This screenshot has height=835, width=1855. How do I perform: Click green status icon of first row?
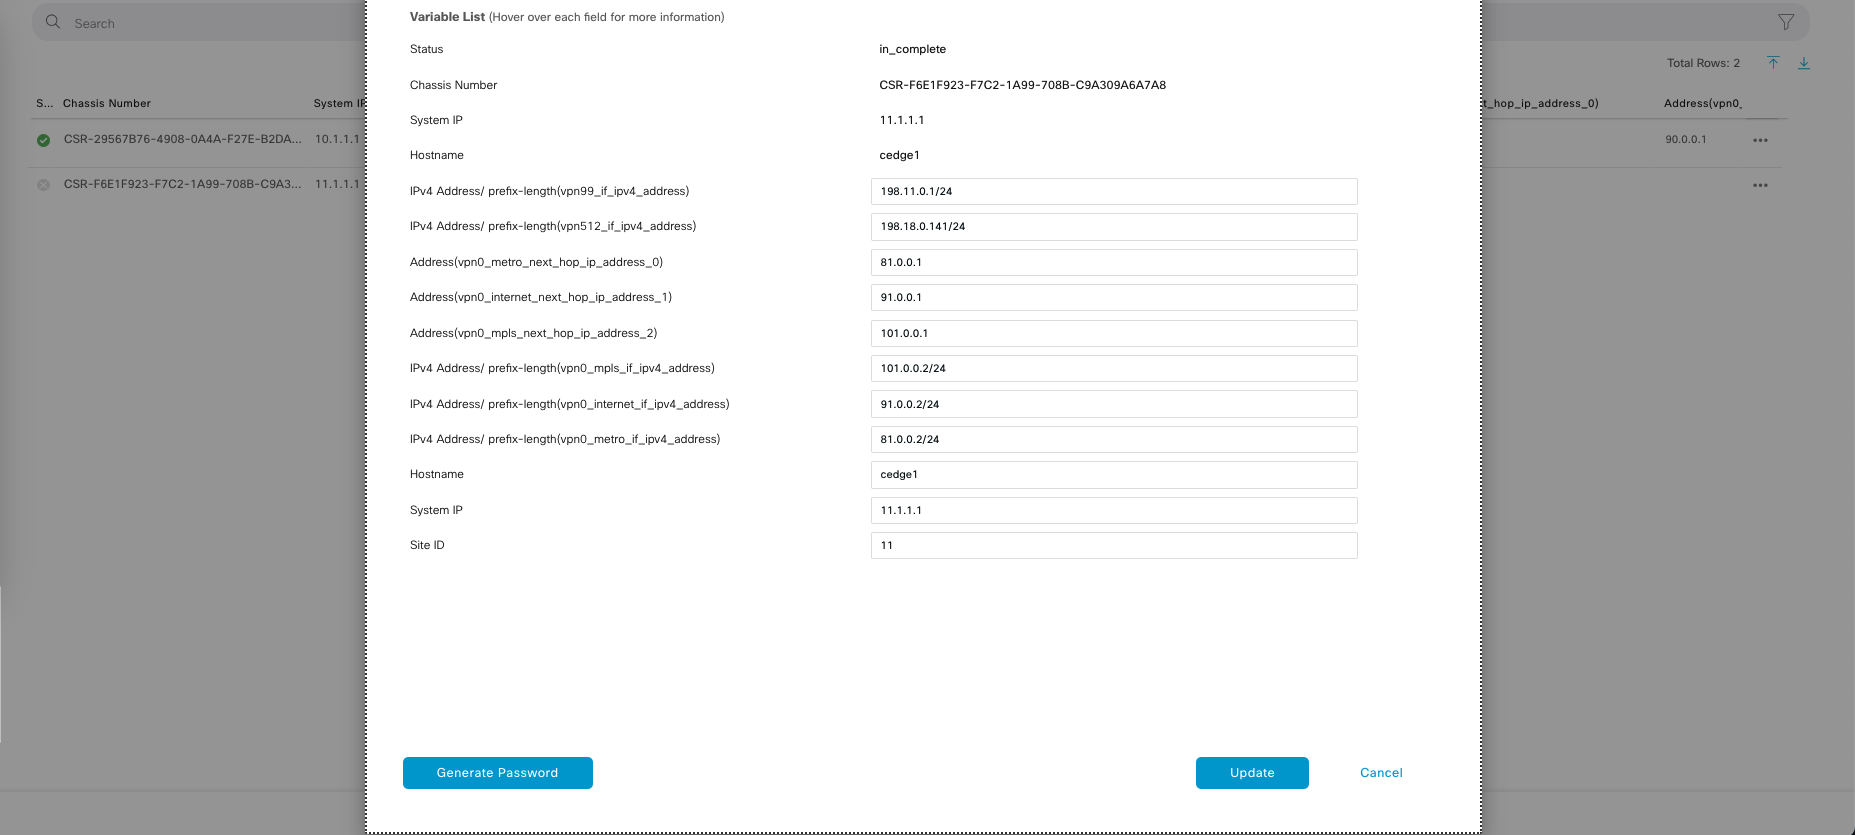tap(43, 140)
